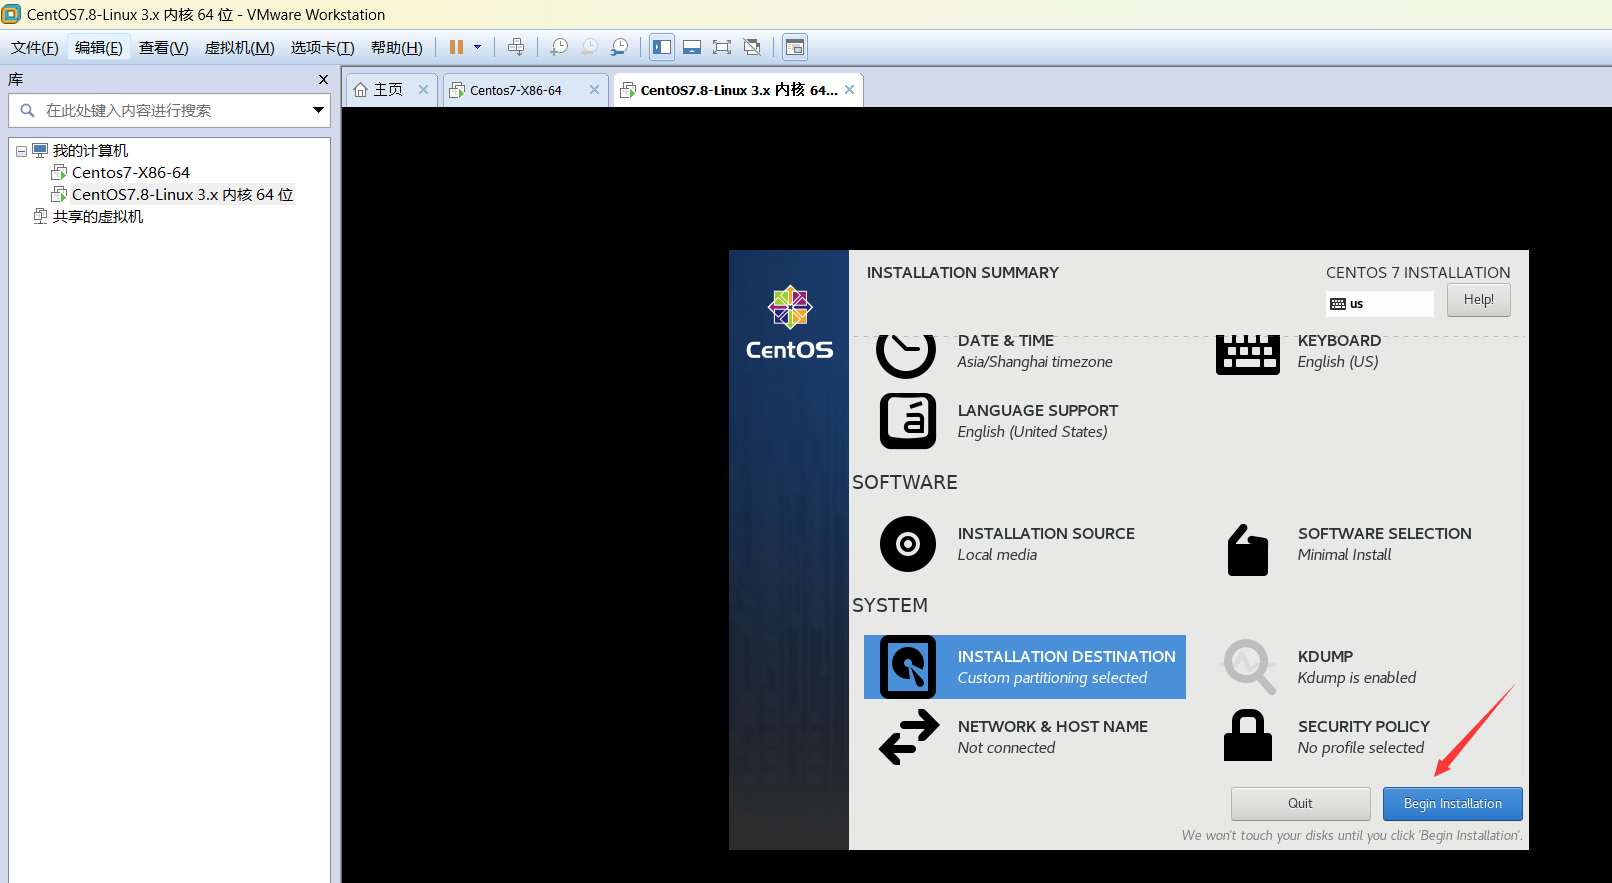Toggle the library sidebar view icon

662,47
